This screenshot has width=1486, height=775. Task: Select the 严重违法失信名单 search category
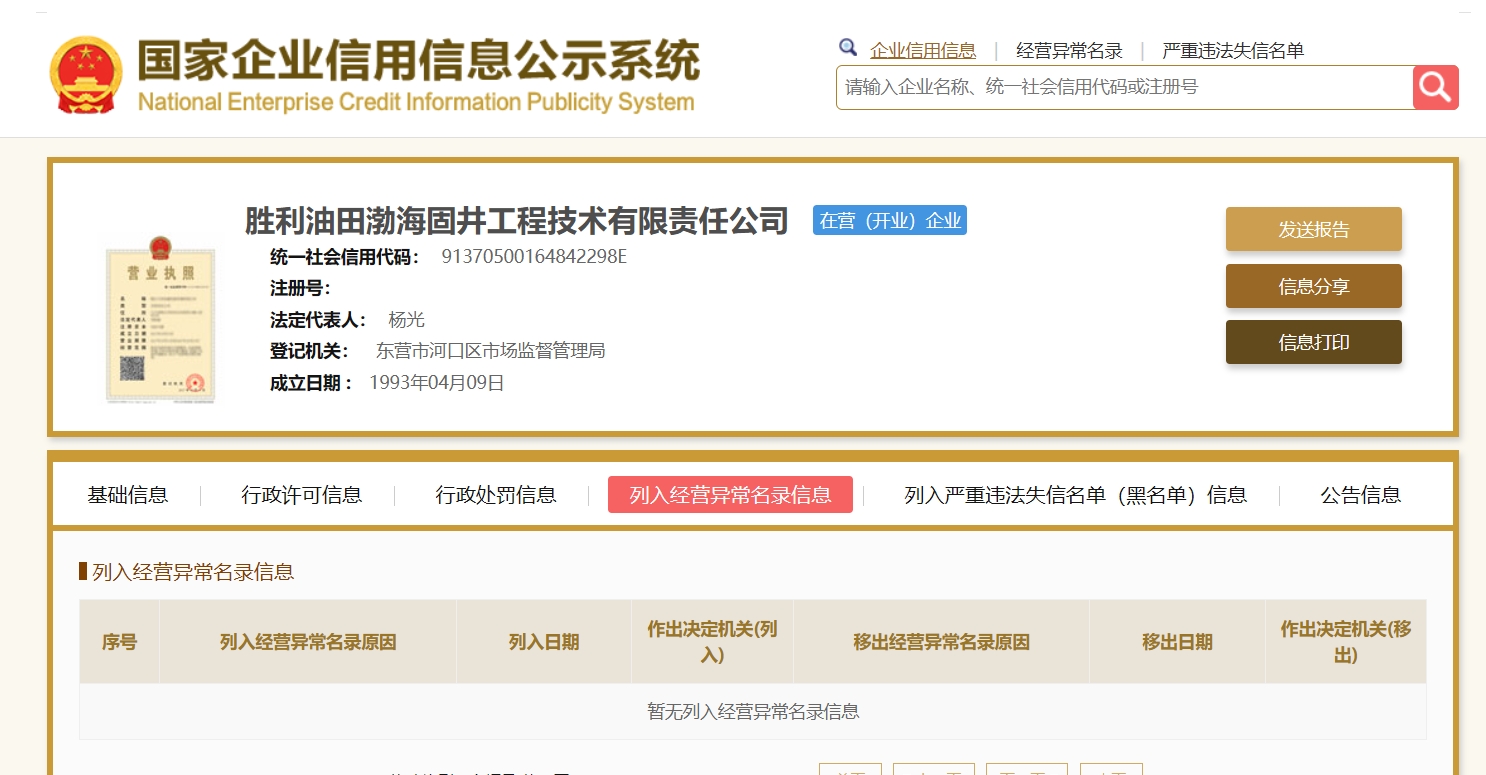click(x=1233, y=51)
